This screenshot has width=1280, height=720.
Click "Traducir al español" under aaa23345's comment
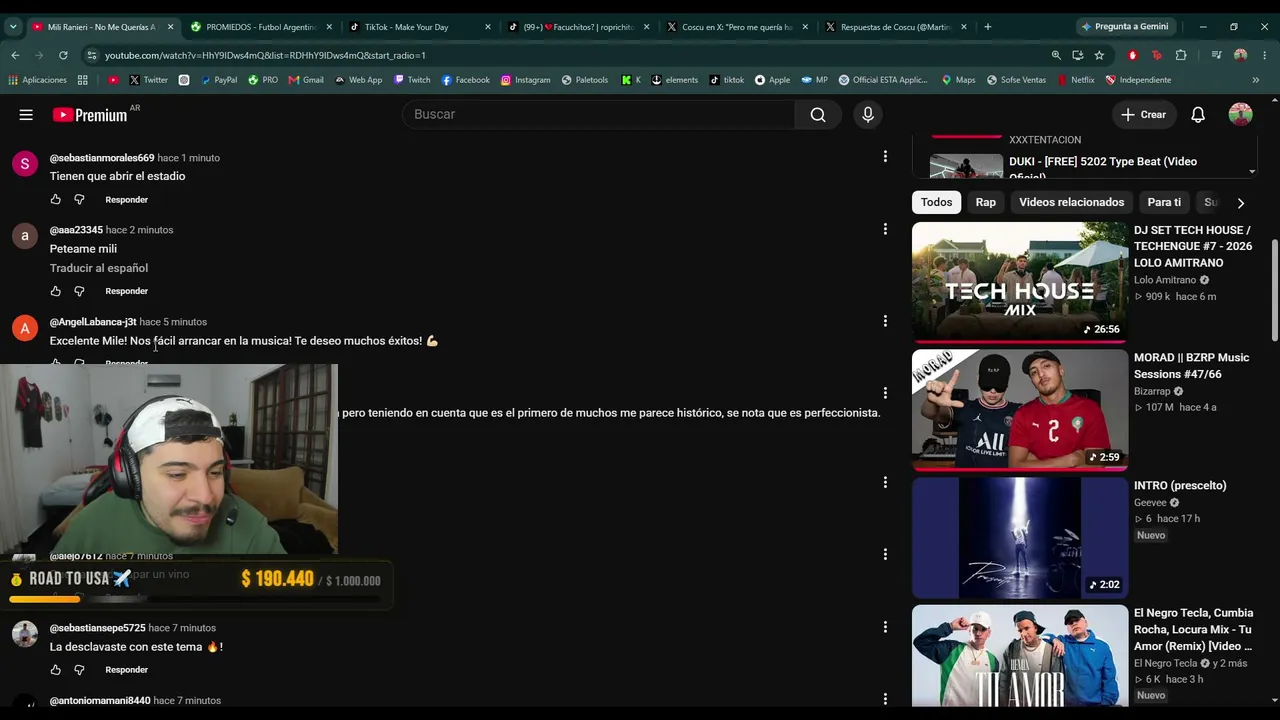click(99, 268)
